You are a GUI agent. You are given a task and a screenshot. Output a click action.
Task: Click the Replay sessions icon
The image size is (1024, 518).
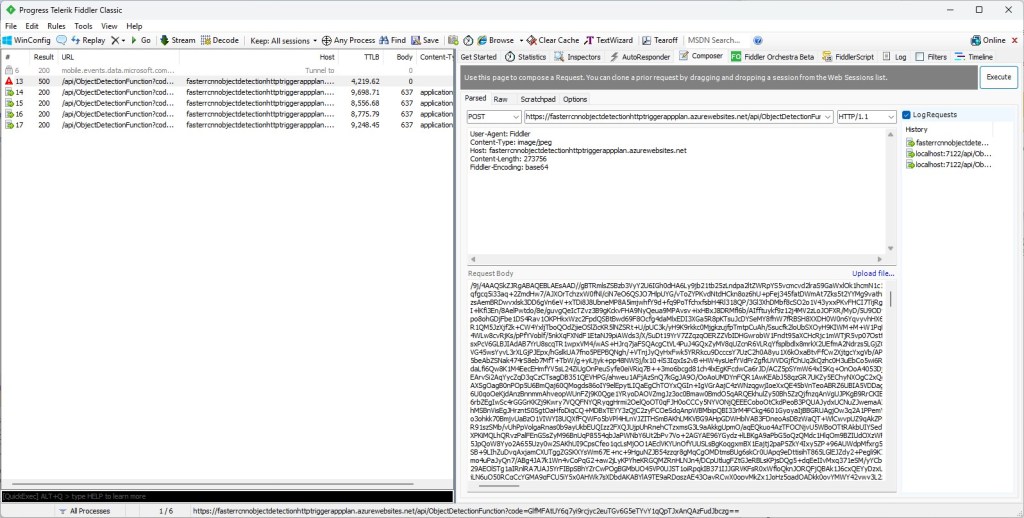coord(75,40)
